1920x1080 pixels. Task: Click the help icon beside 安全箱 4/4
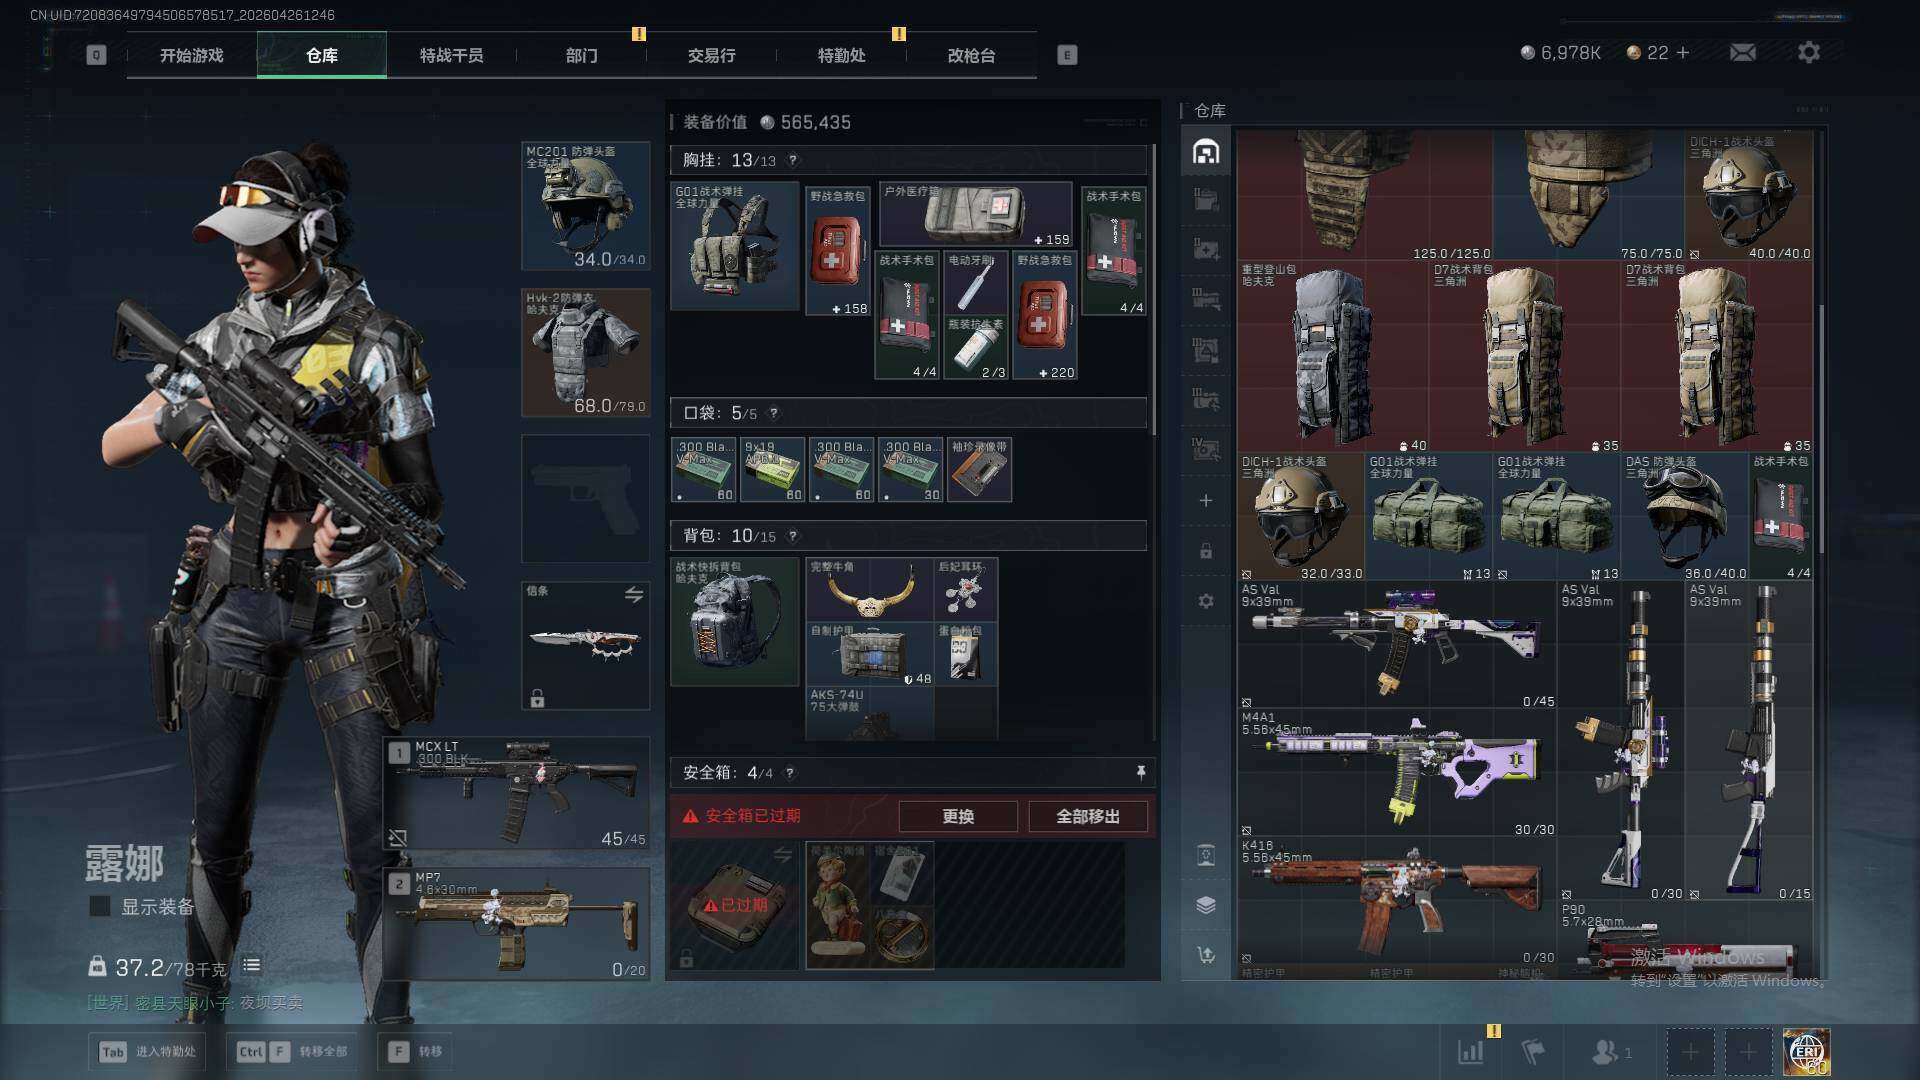790,773
